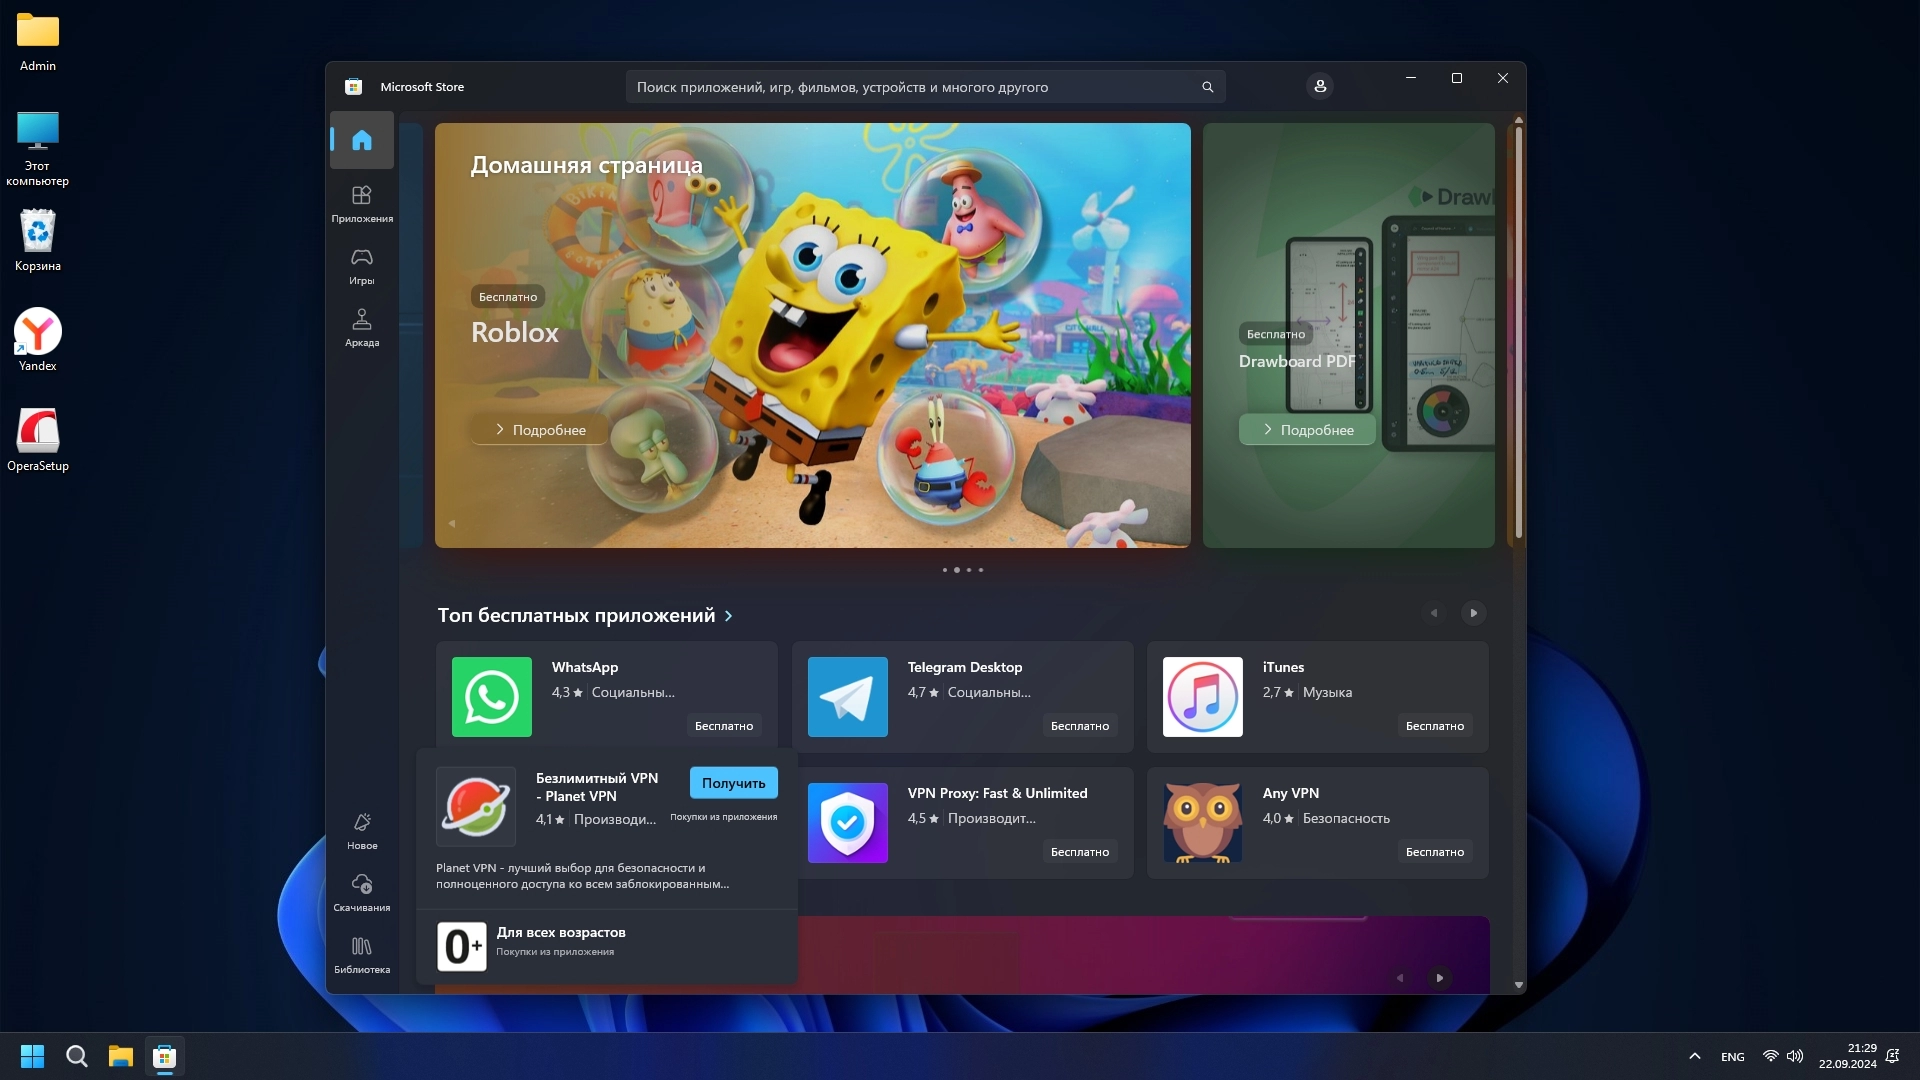Open the WhatsApp app card
Screen dimensions: 1920x1080
(x=606, y=697)
